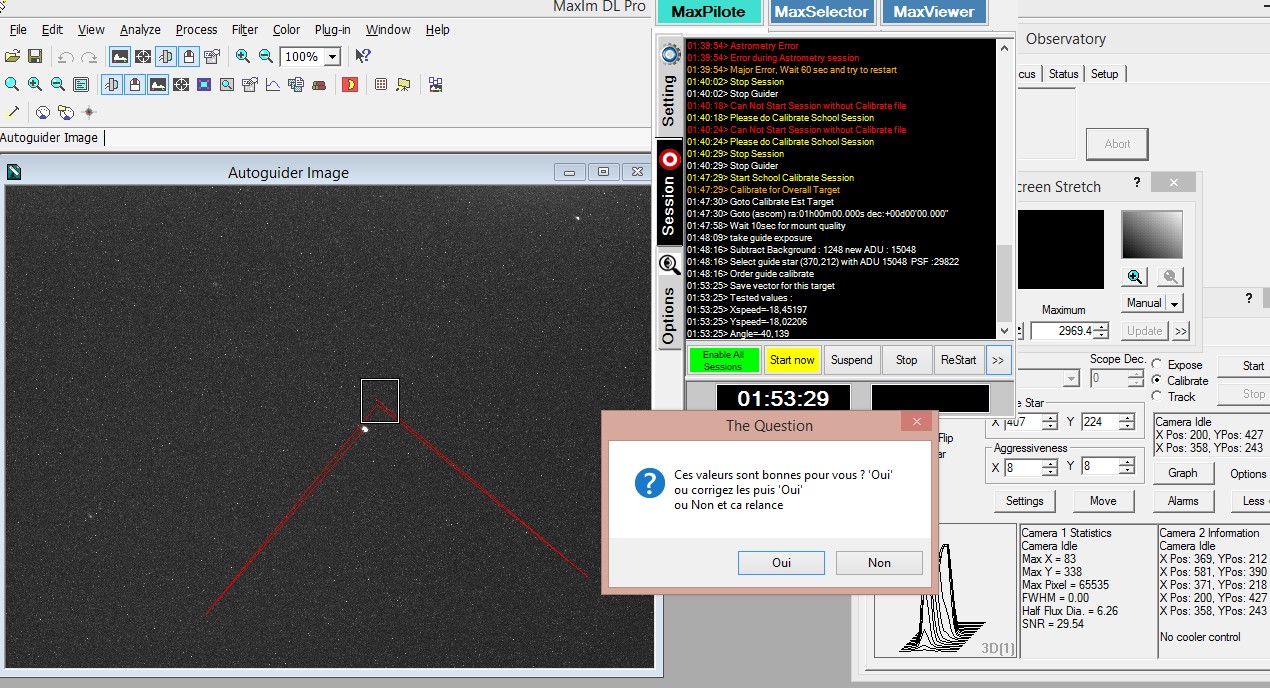1270x688 pixels.
Task: Open the line profile curve icon
Action: (x=273, y=85)
